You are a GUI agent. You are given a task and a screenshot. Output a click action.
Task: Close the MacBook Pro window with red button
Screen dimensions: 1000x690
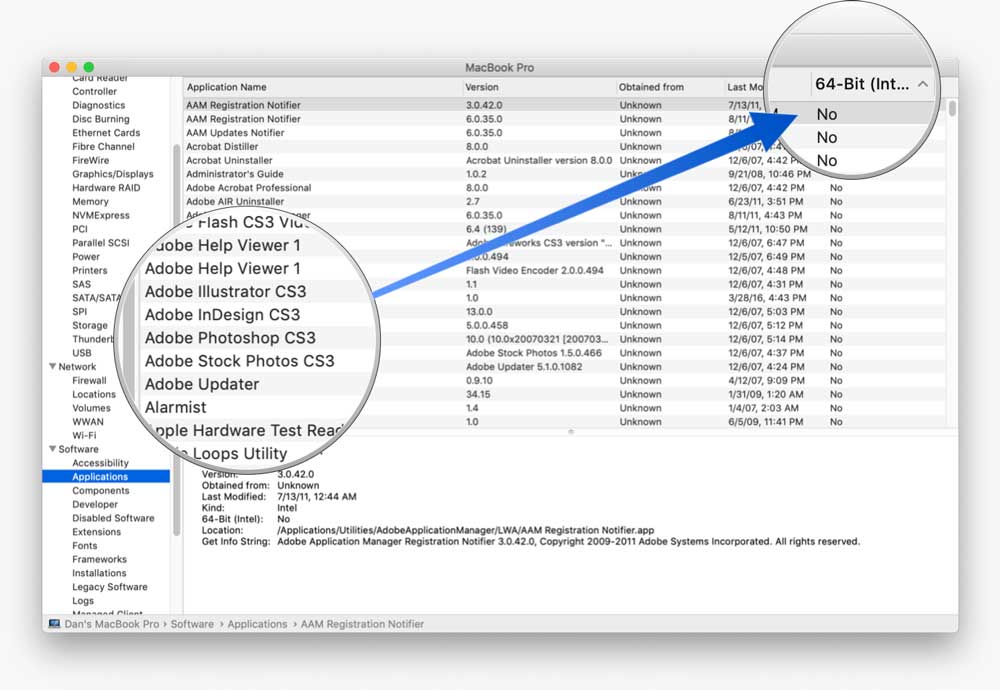[54, 67]
